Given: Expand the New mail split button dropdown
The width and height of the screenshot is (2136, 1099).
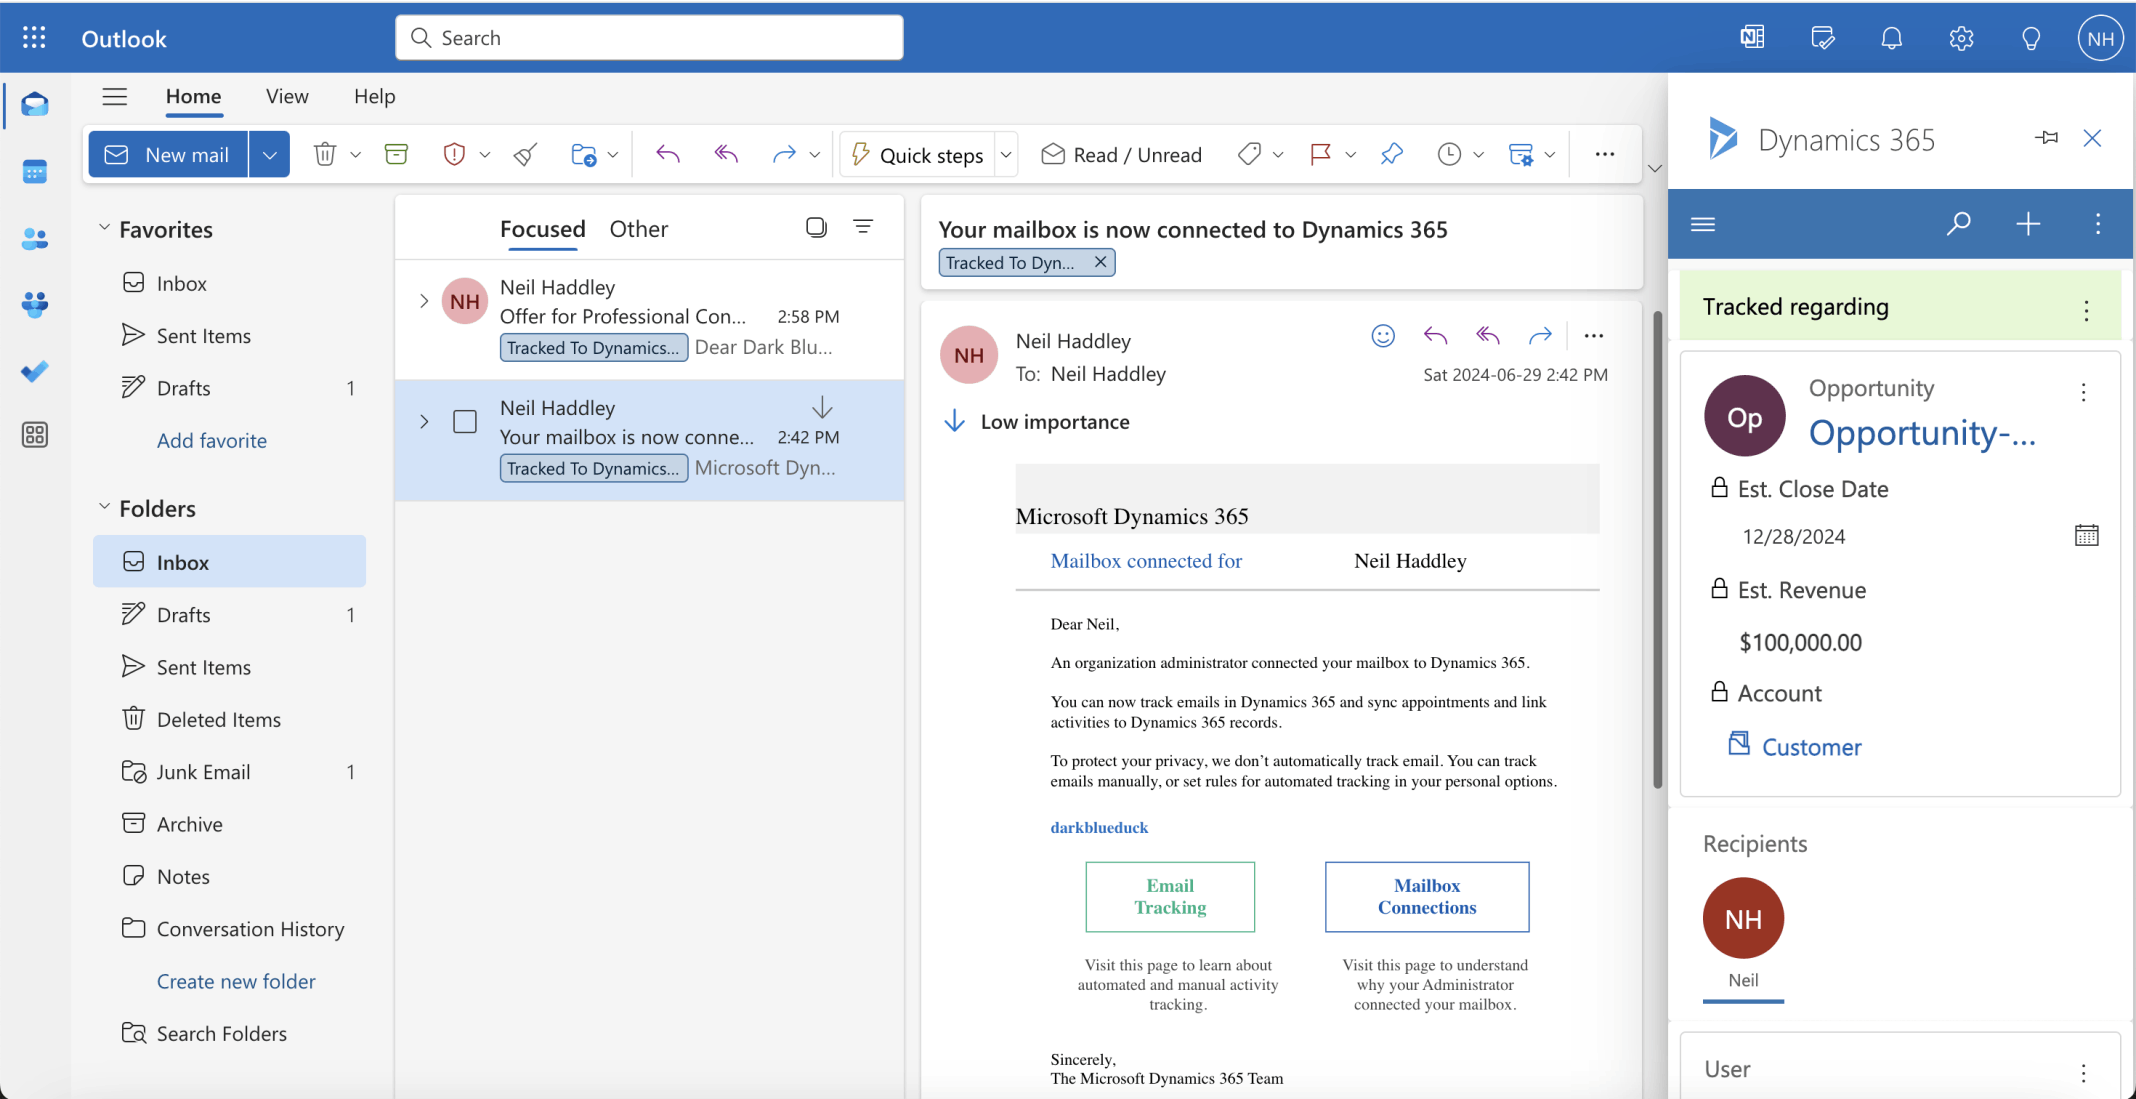Looking at the screenshot, I should coord(269,154).
